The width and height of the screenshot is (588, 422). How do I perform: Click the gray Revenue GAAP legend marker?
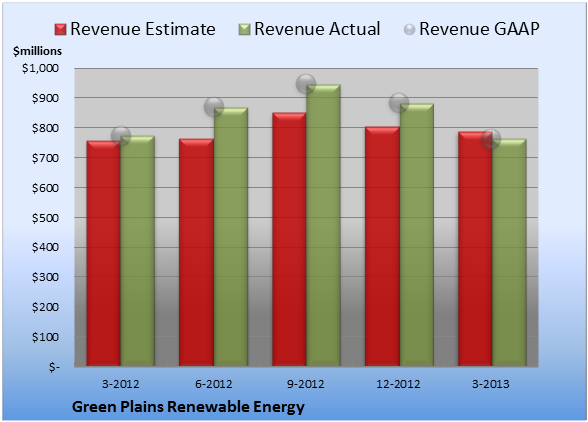coord(410,30)
